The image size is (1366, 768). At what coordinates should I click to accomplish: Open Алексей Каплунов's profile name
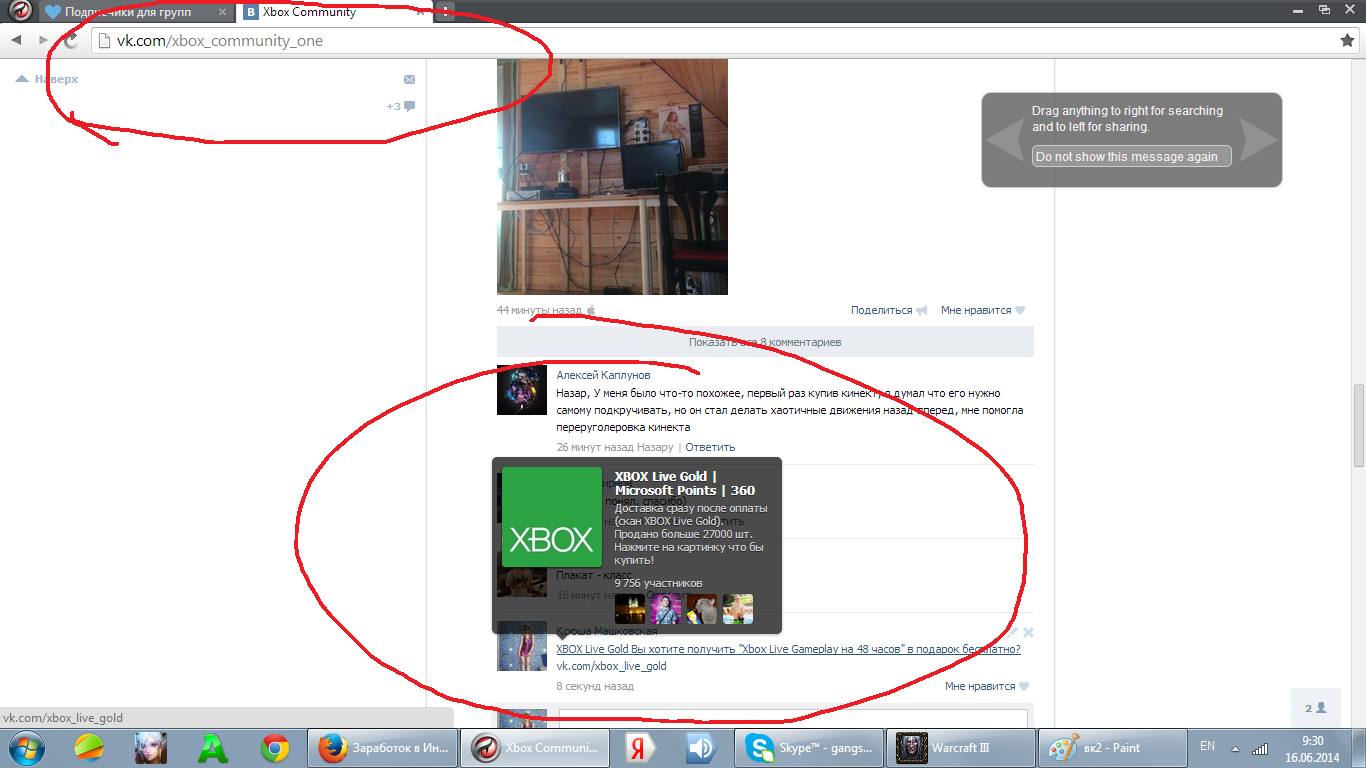coord(603,375)
